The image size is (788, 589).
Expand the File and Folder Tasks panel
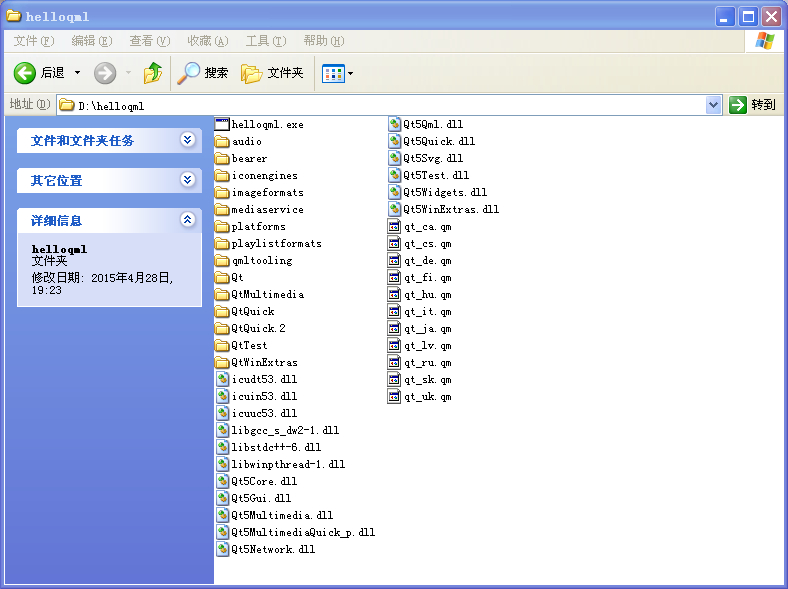click(187, 139)
